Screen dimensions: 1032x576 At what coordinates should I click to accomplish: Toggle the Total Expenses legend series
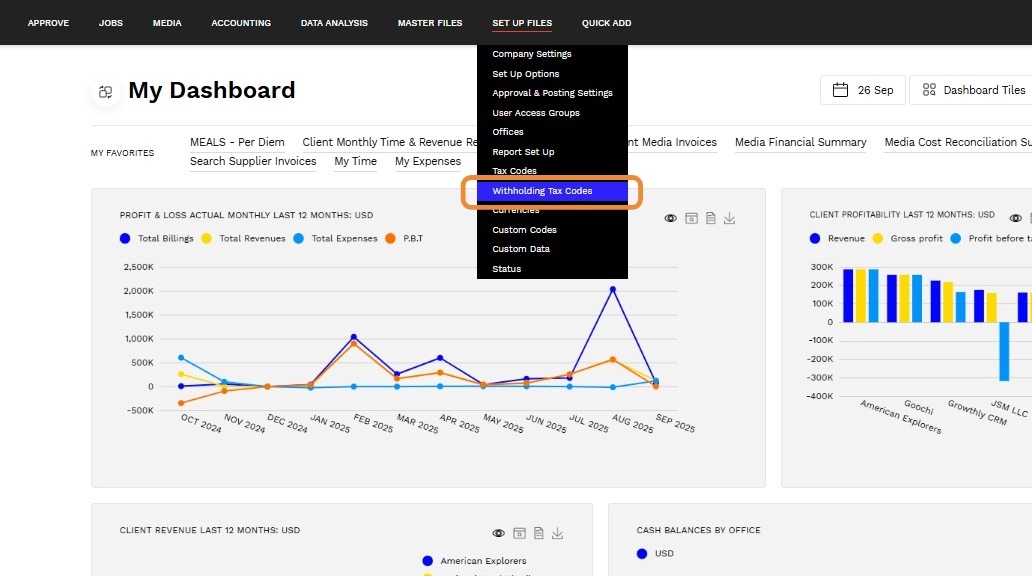[336, 238]
